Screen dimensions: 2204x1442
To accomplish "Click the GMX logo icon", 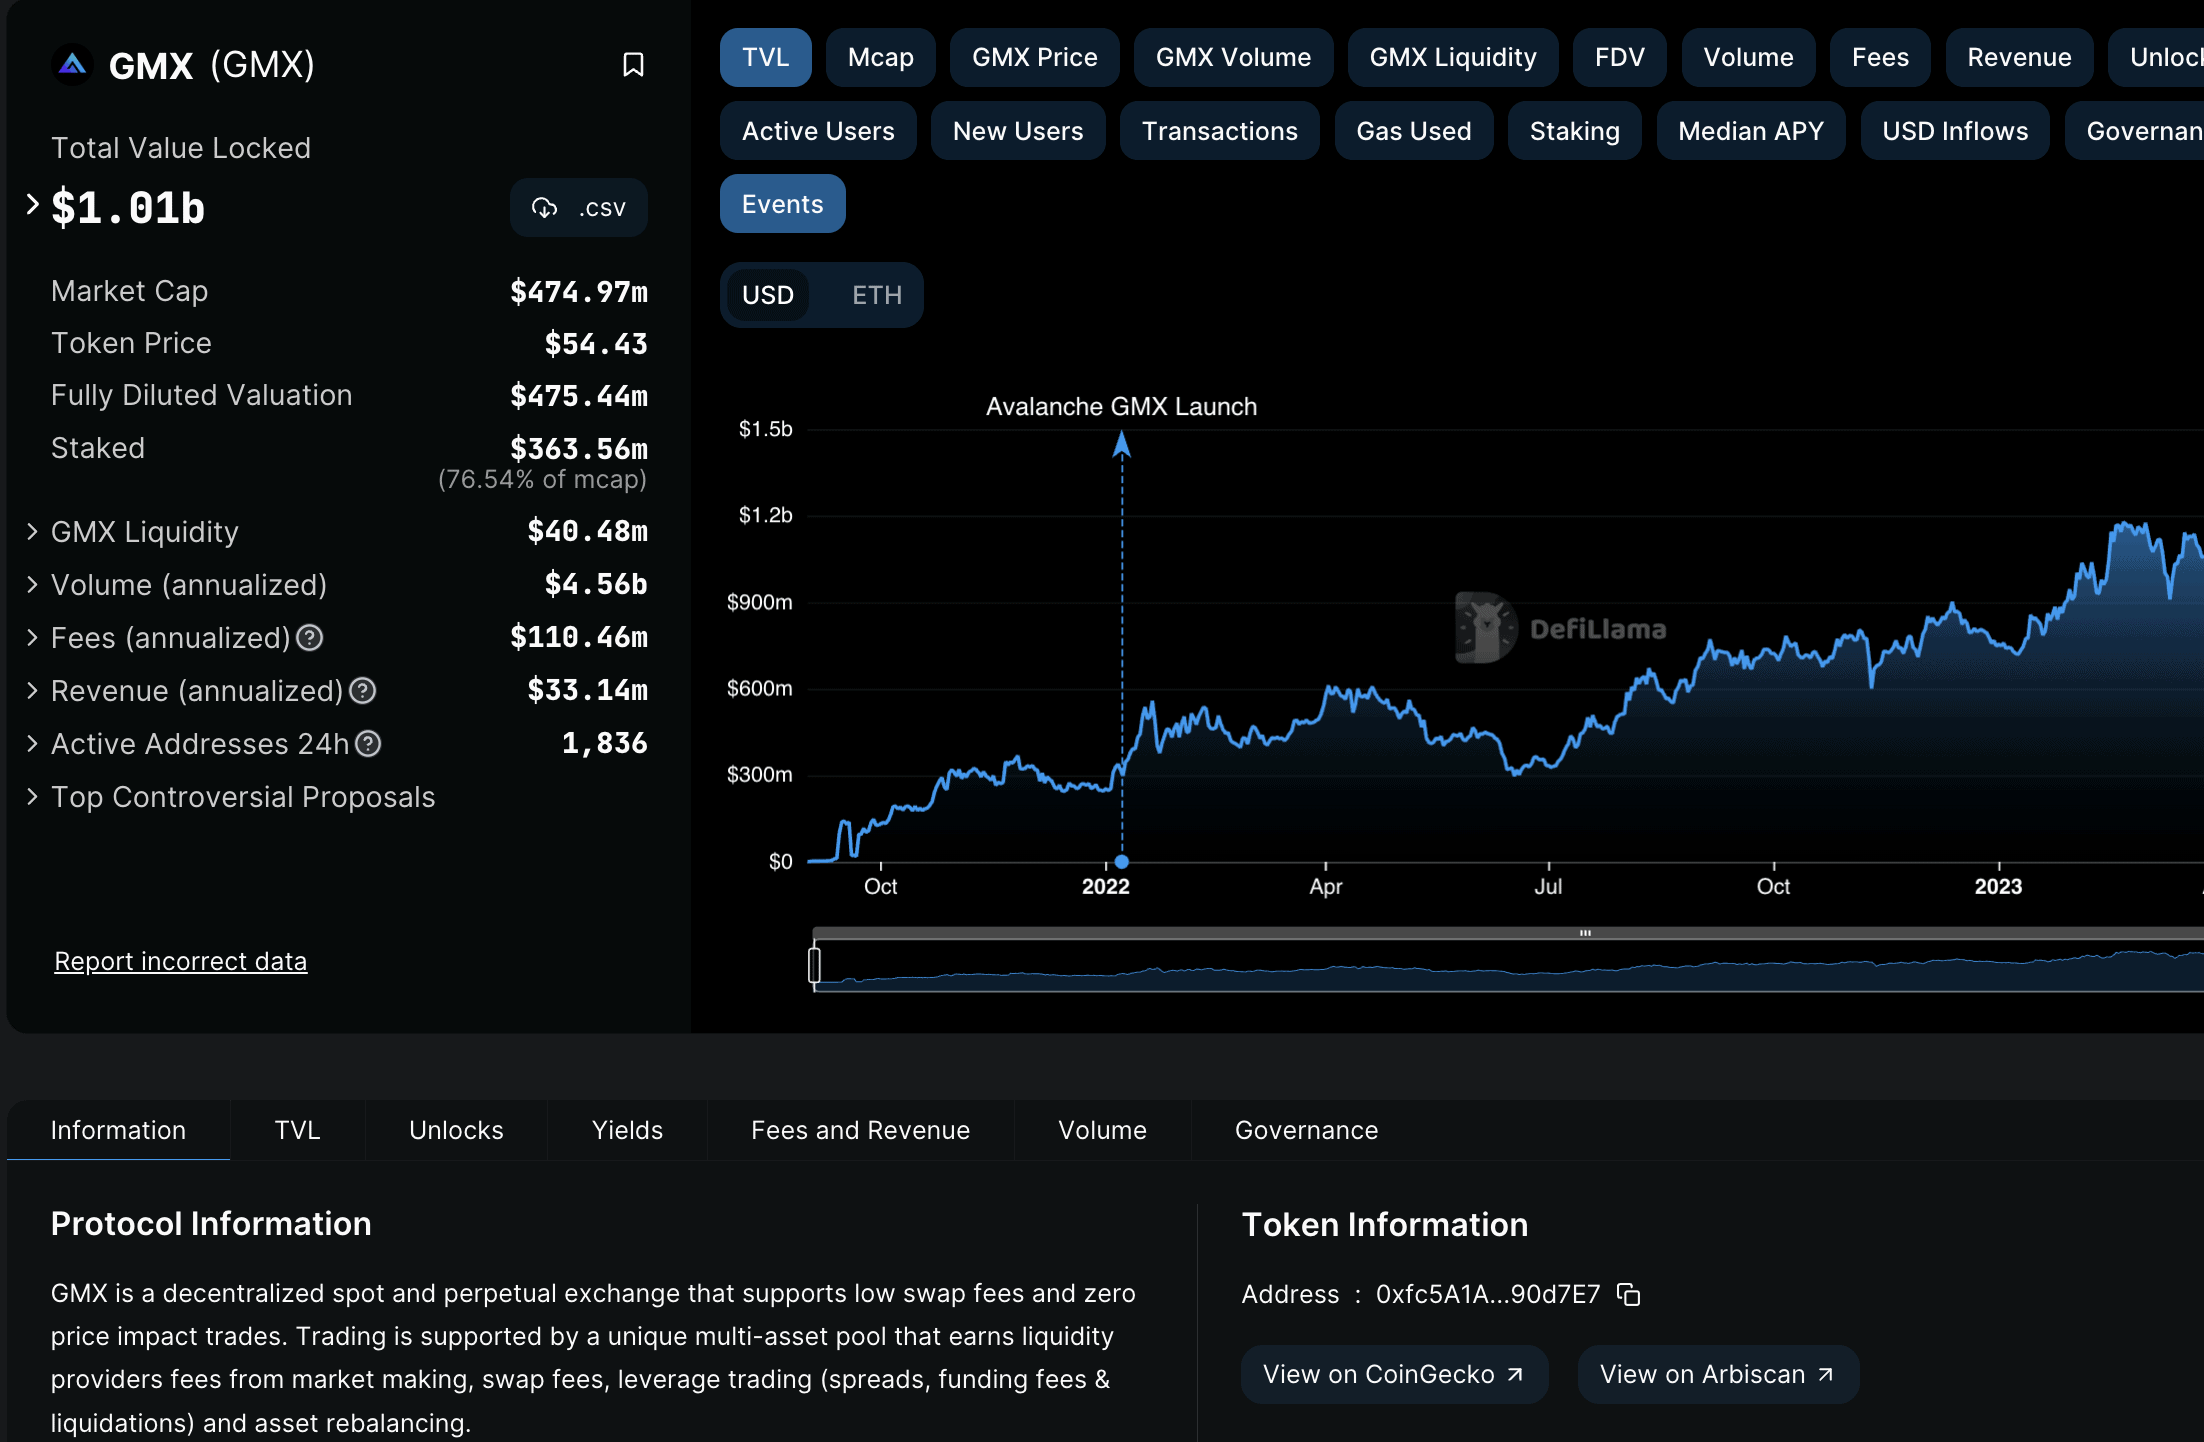I will [72, 65].
